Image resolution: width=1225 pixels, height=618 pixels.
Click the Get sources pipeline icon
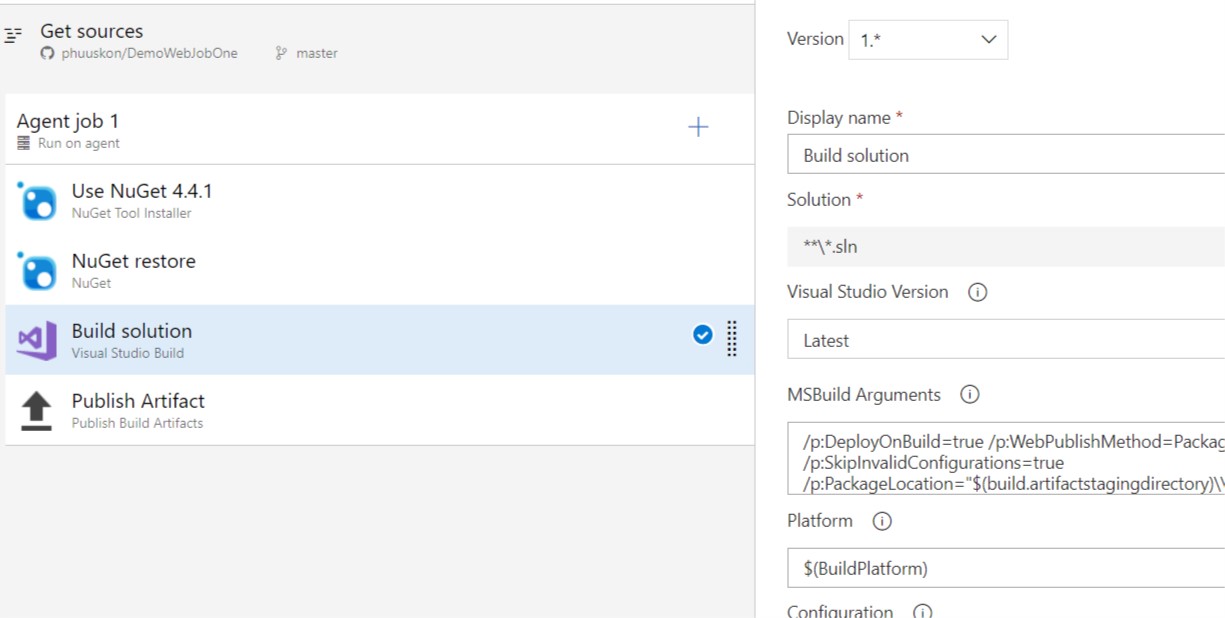click(x=13, y=35)
